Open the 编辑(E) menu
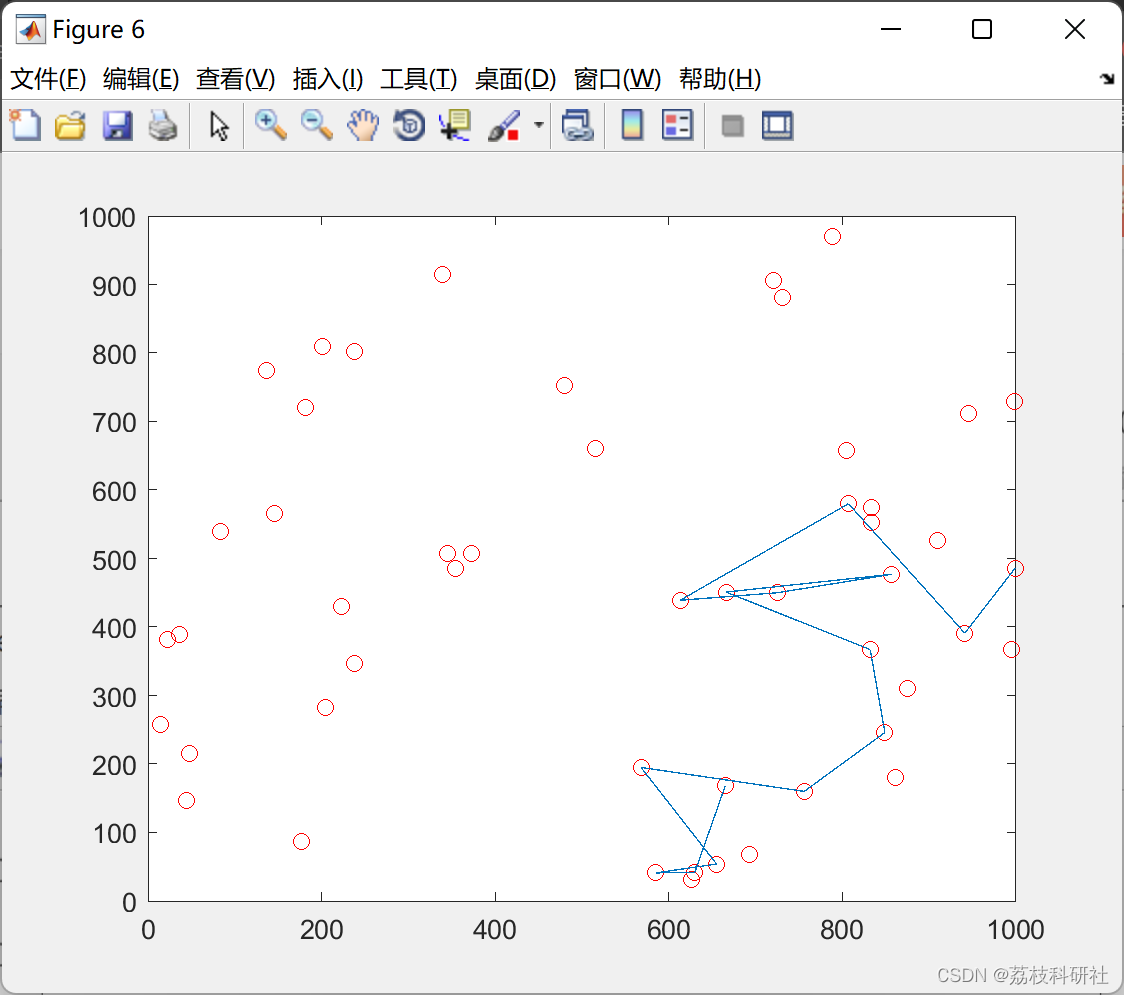Viewport: 1124px width, 995px height. [x=140, y=79]
